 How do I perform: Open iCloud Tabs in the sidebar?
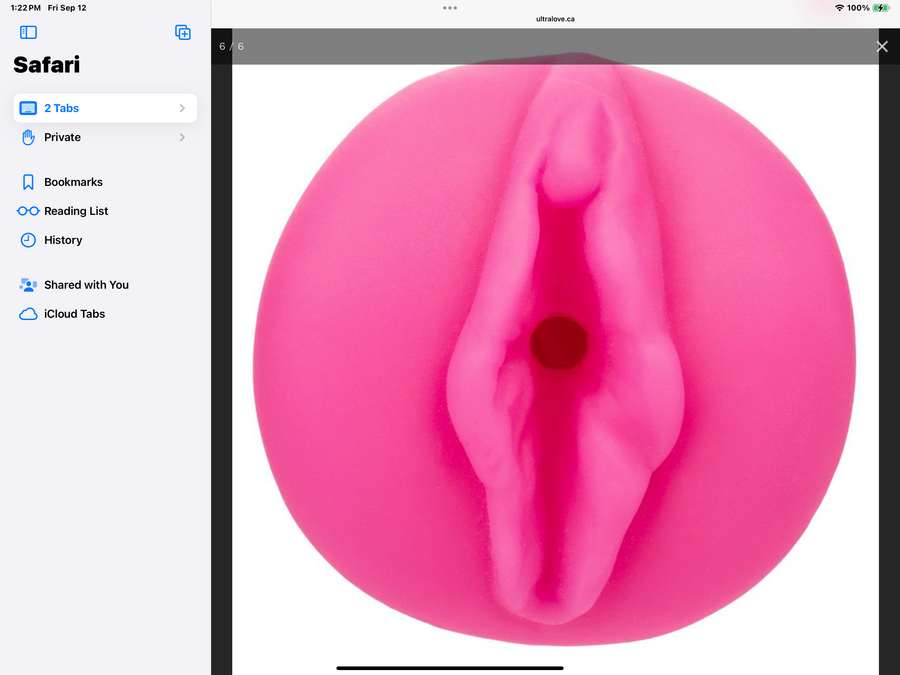[74, 314]
